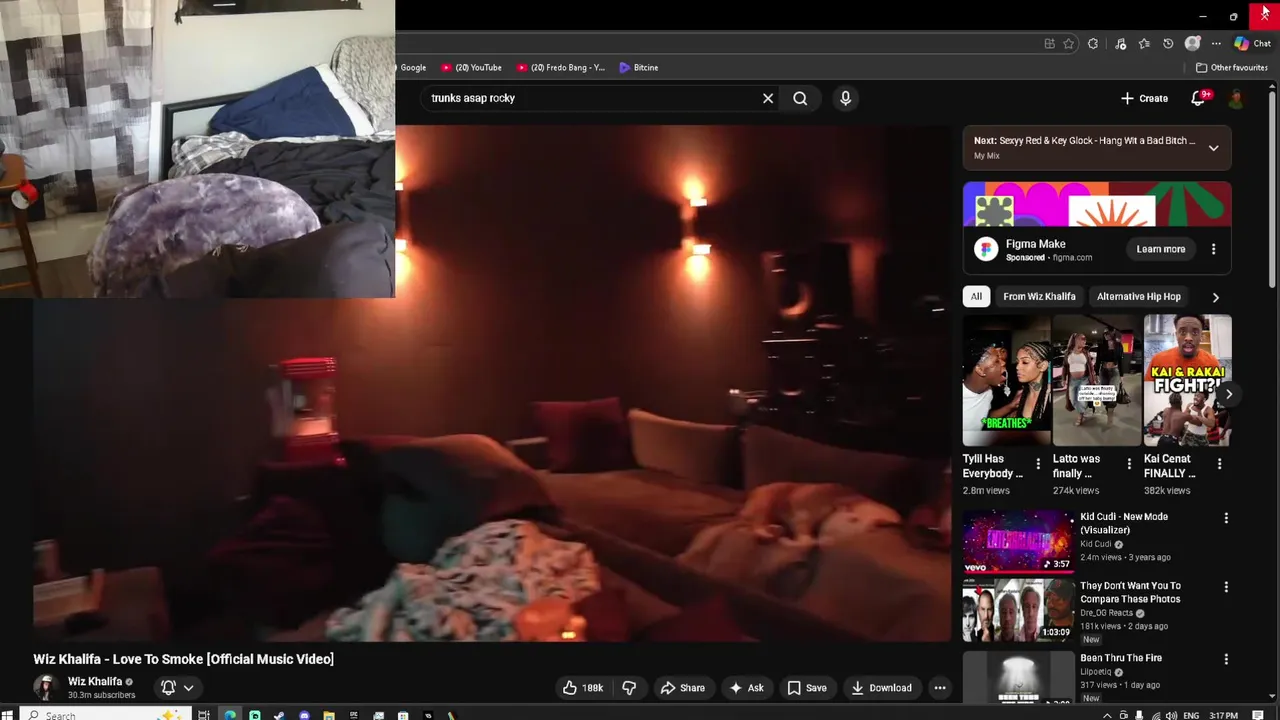Screen dimensions: 1280x720
Task: Open the Bitcine bookmark
Action: tap(638, 67)
